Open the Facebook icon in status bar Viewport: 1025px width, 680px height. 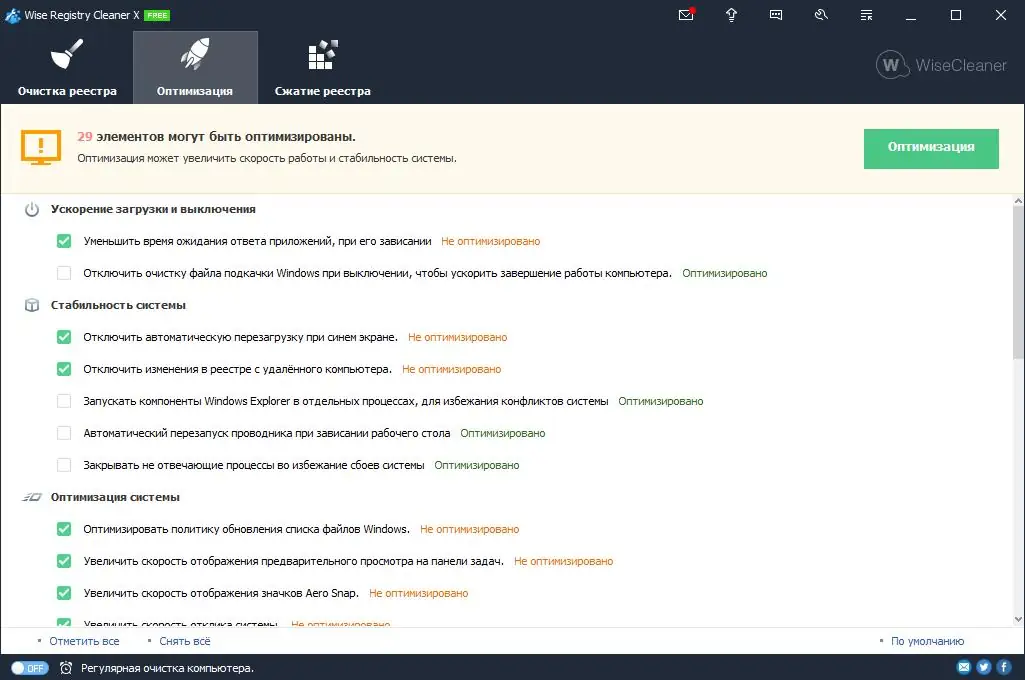1003,666
